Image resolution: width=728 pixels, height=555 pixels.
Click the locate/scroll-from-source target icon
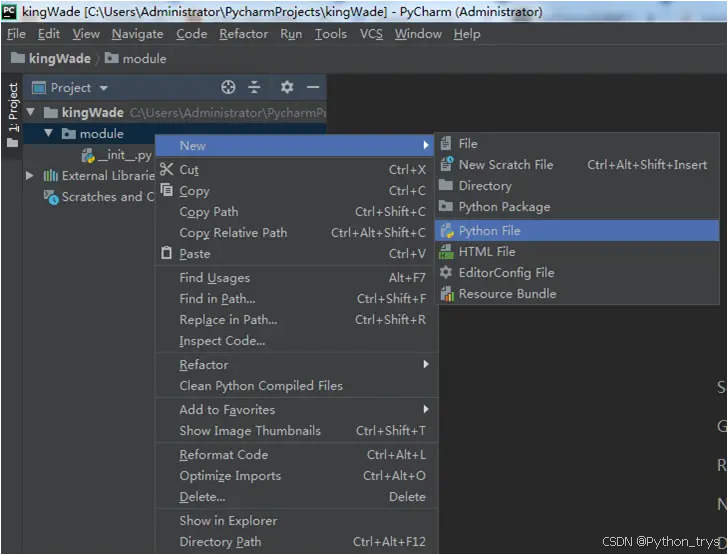(x=228, y=87)
